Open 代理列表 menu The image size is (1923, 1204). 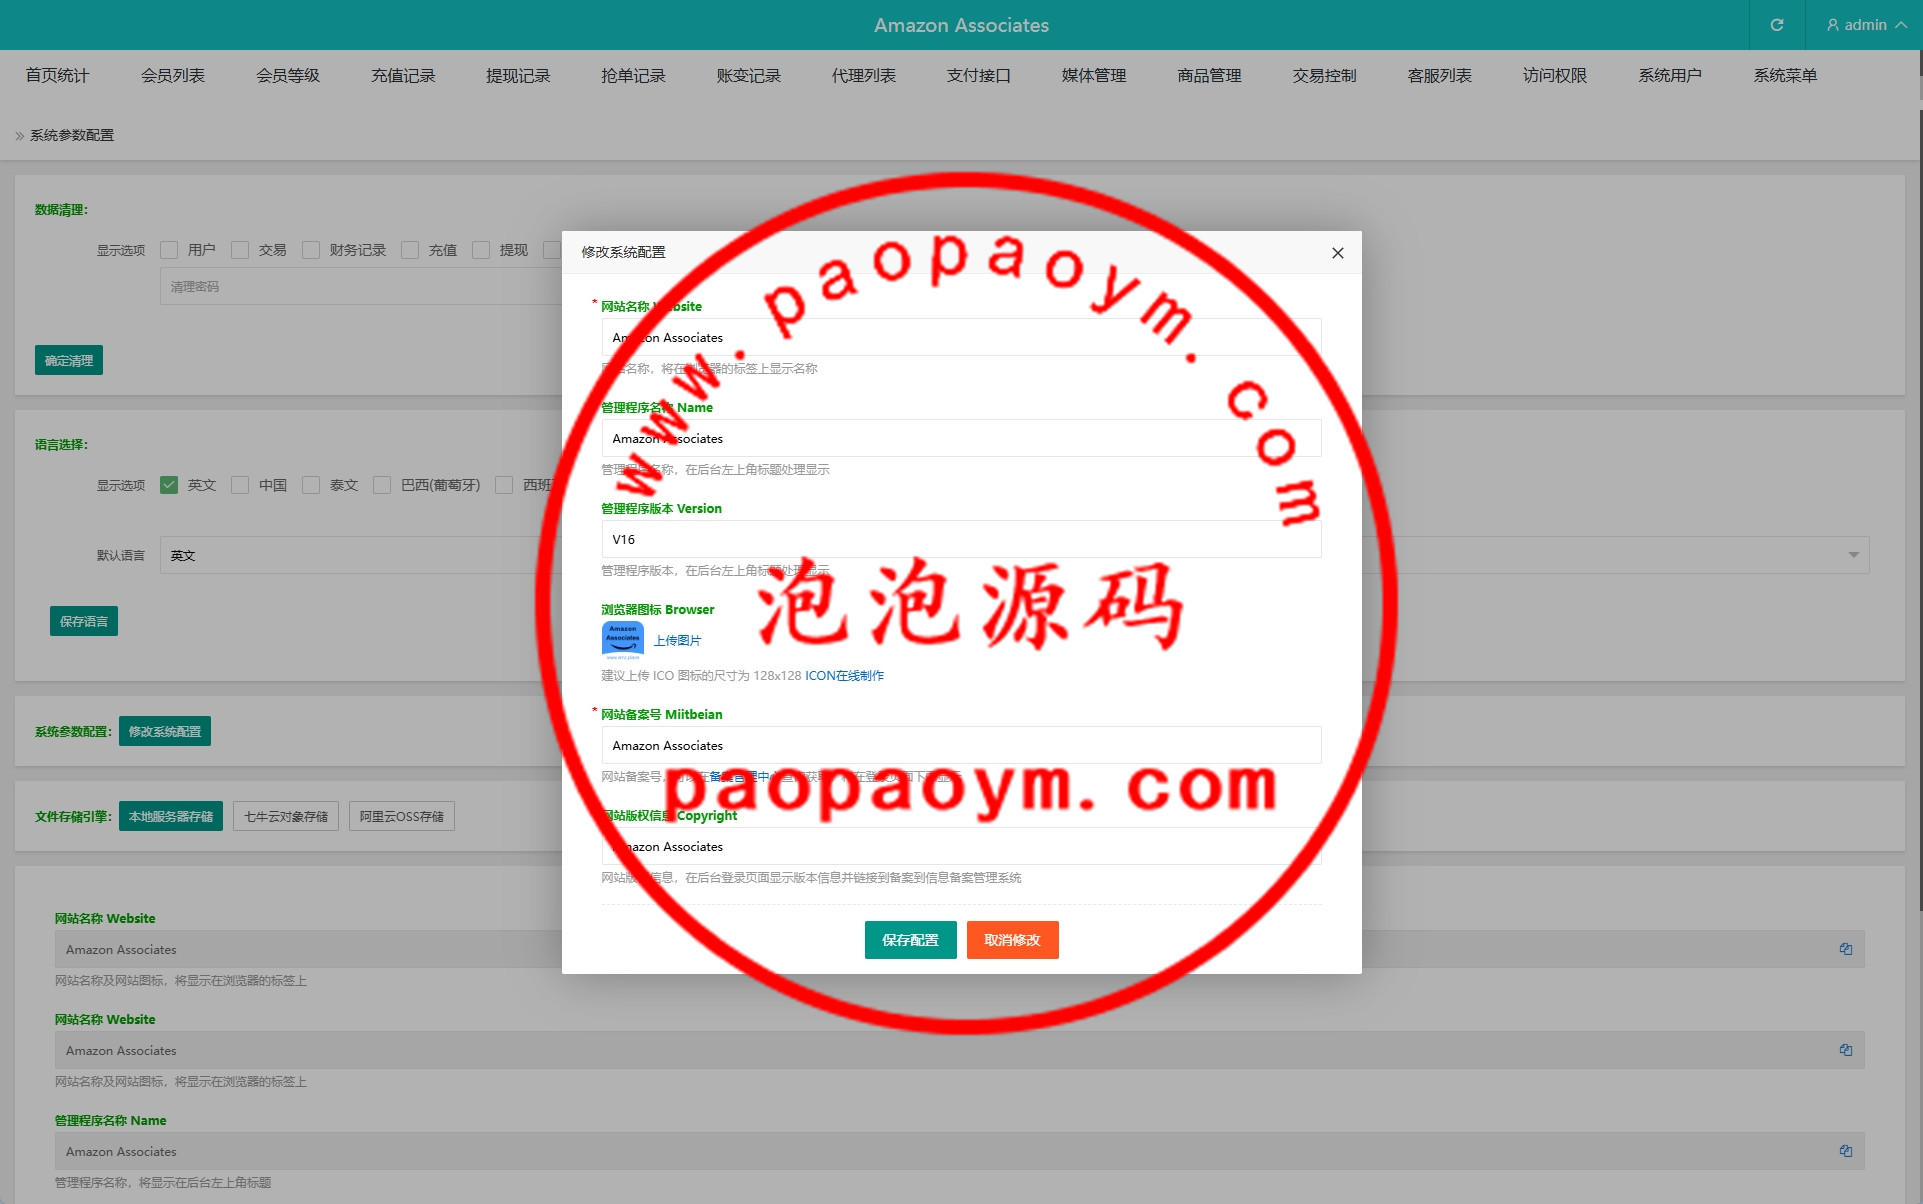point(864,76)
